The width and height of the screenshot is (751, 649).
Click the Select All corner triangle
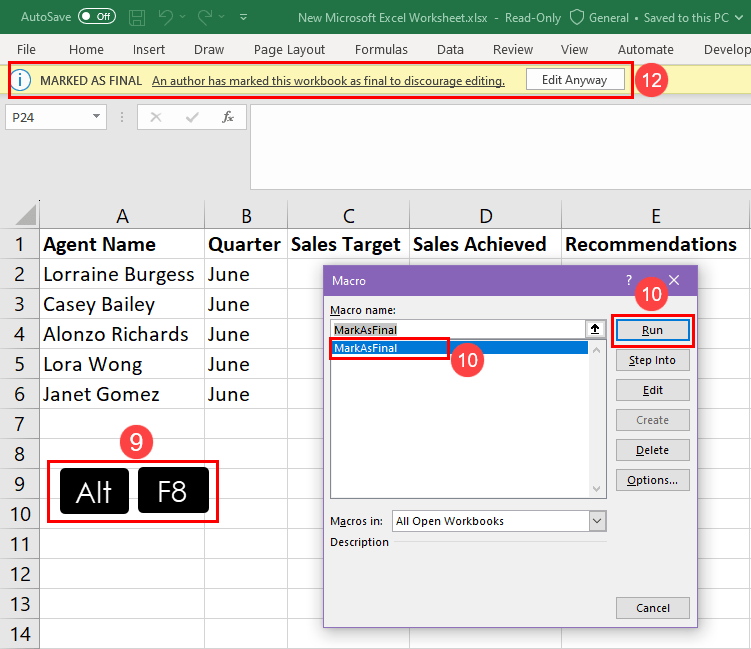(25, 215)
